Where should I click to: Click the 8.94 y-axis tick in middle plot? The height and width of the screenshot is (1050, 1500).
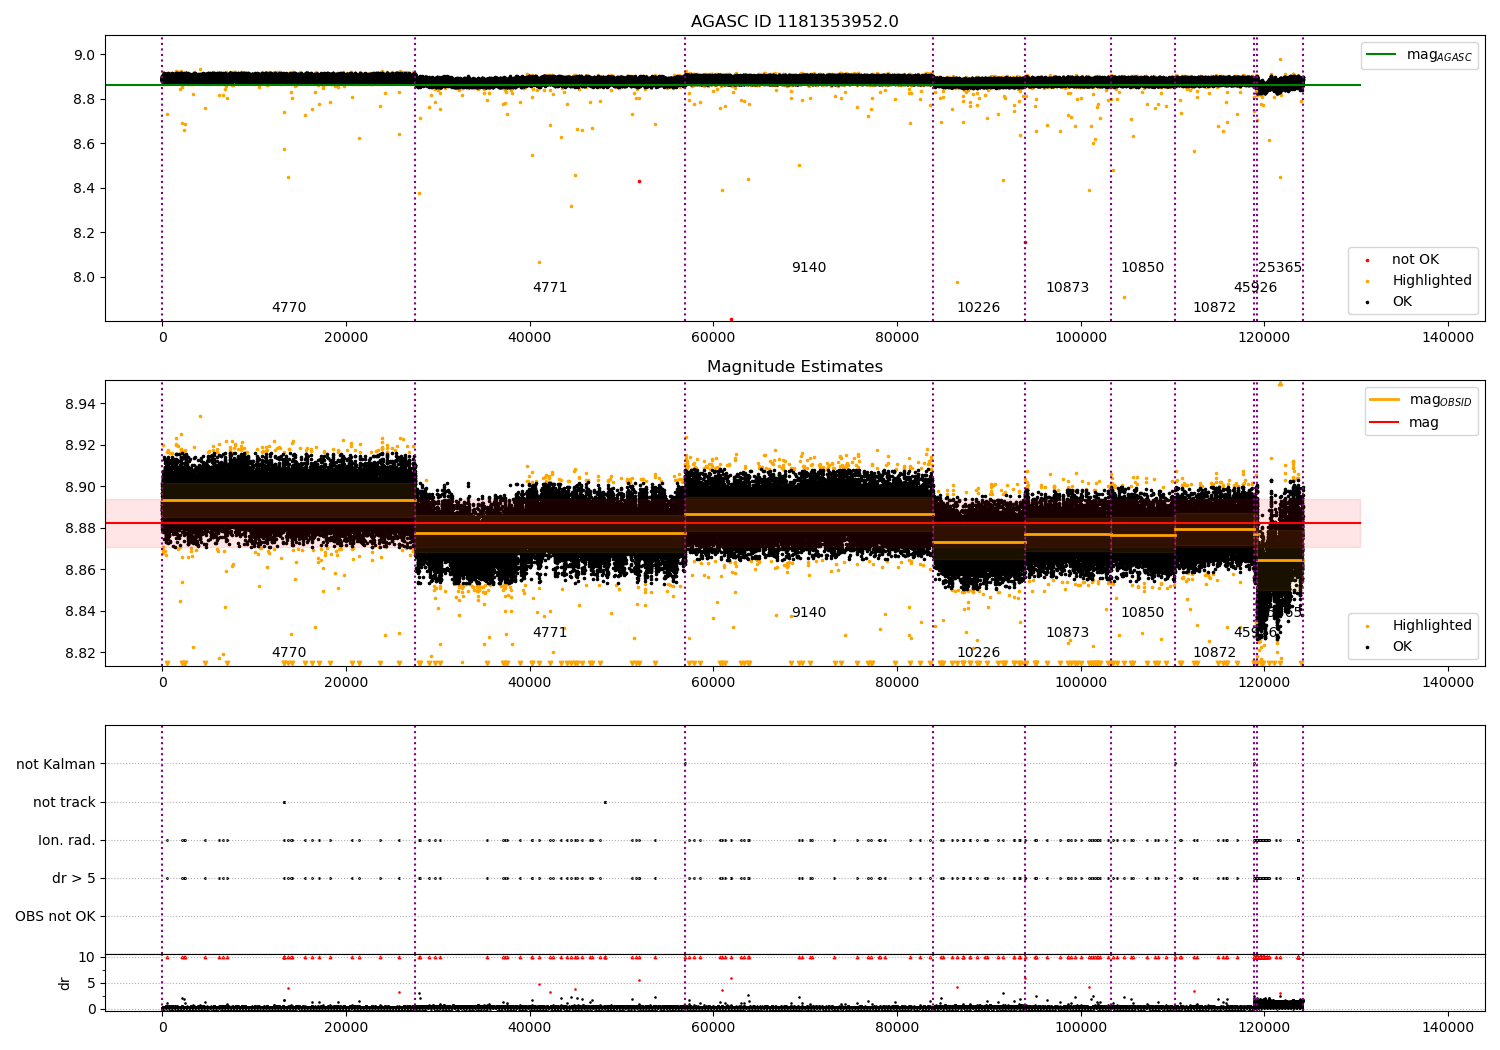81,404
